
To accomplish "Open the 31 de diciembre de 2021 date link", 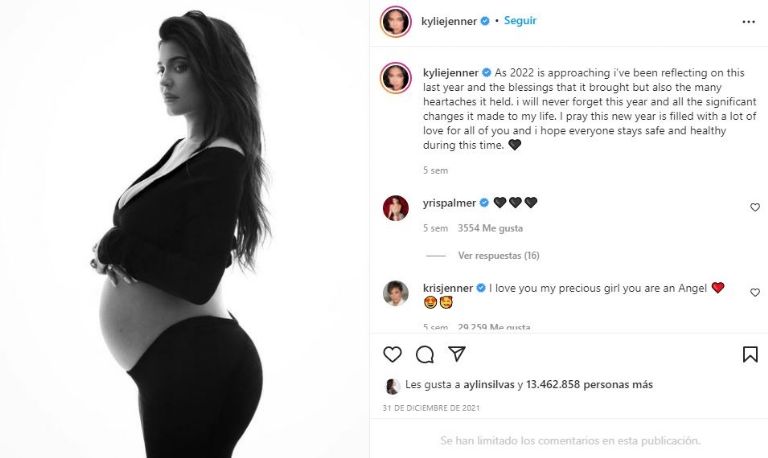I will coord(431,408).
